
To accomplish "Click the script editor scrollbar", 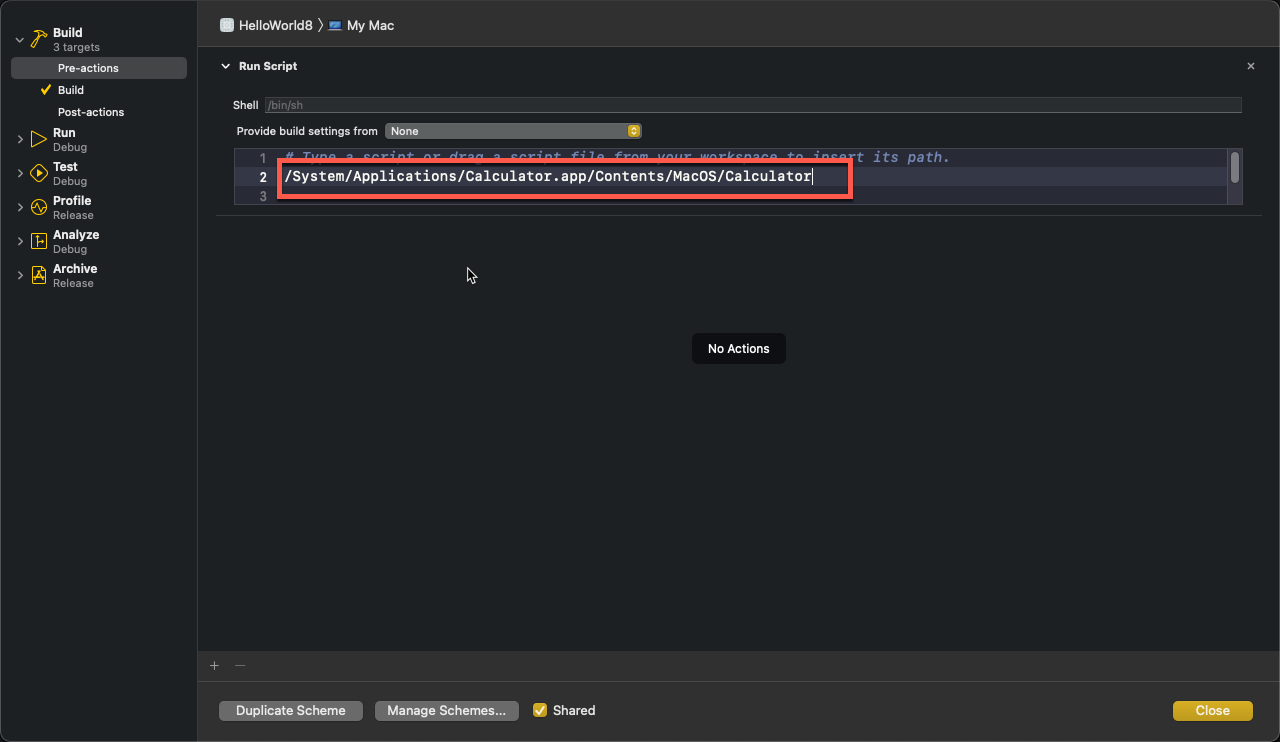I will (1236, 167).
